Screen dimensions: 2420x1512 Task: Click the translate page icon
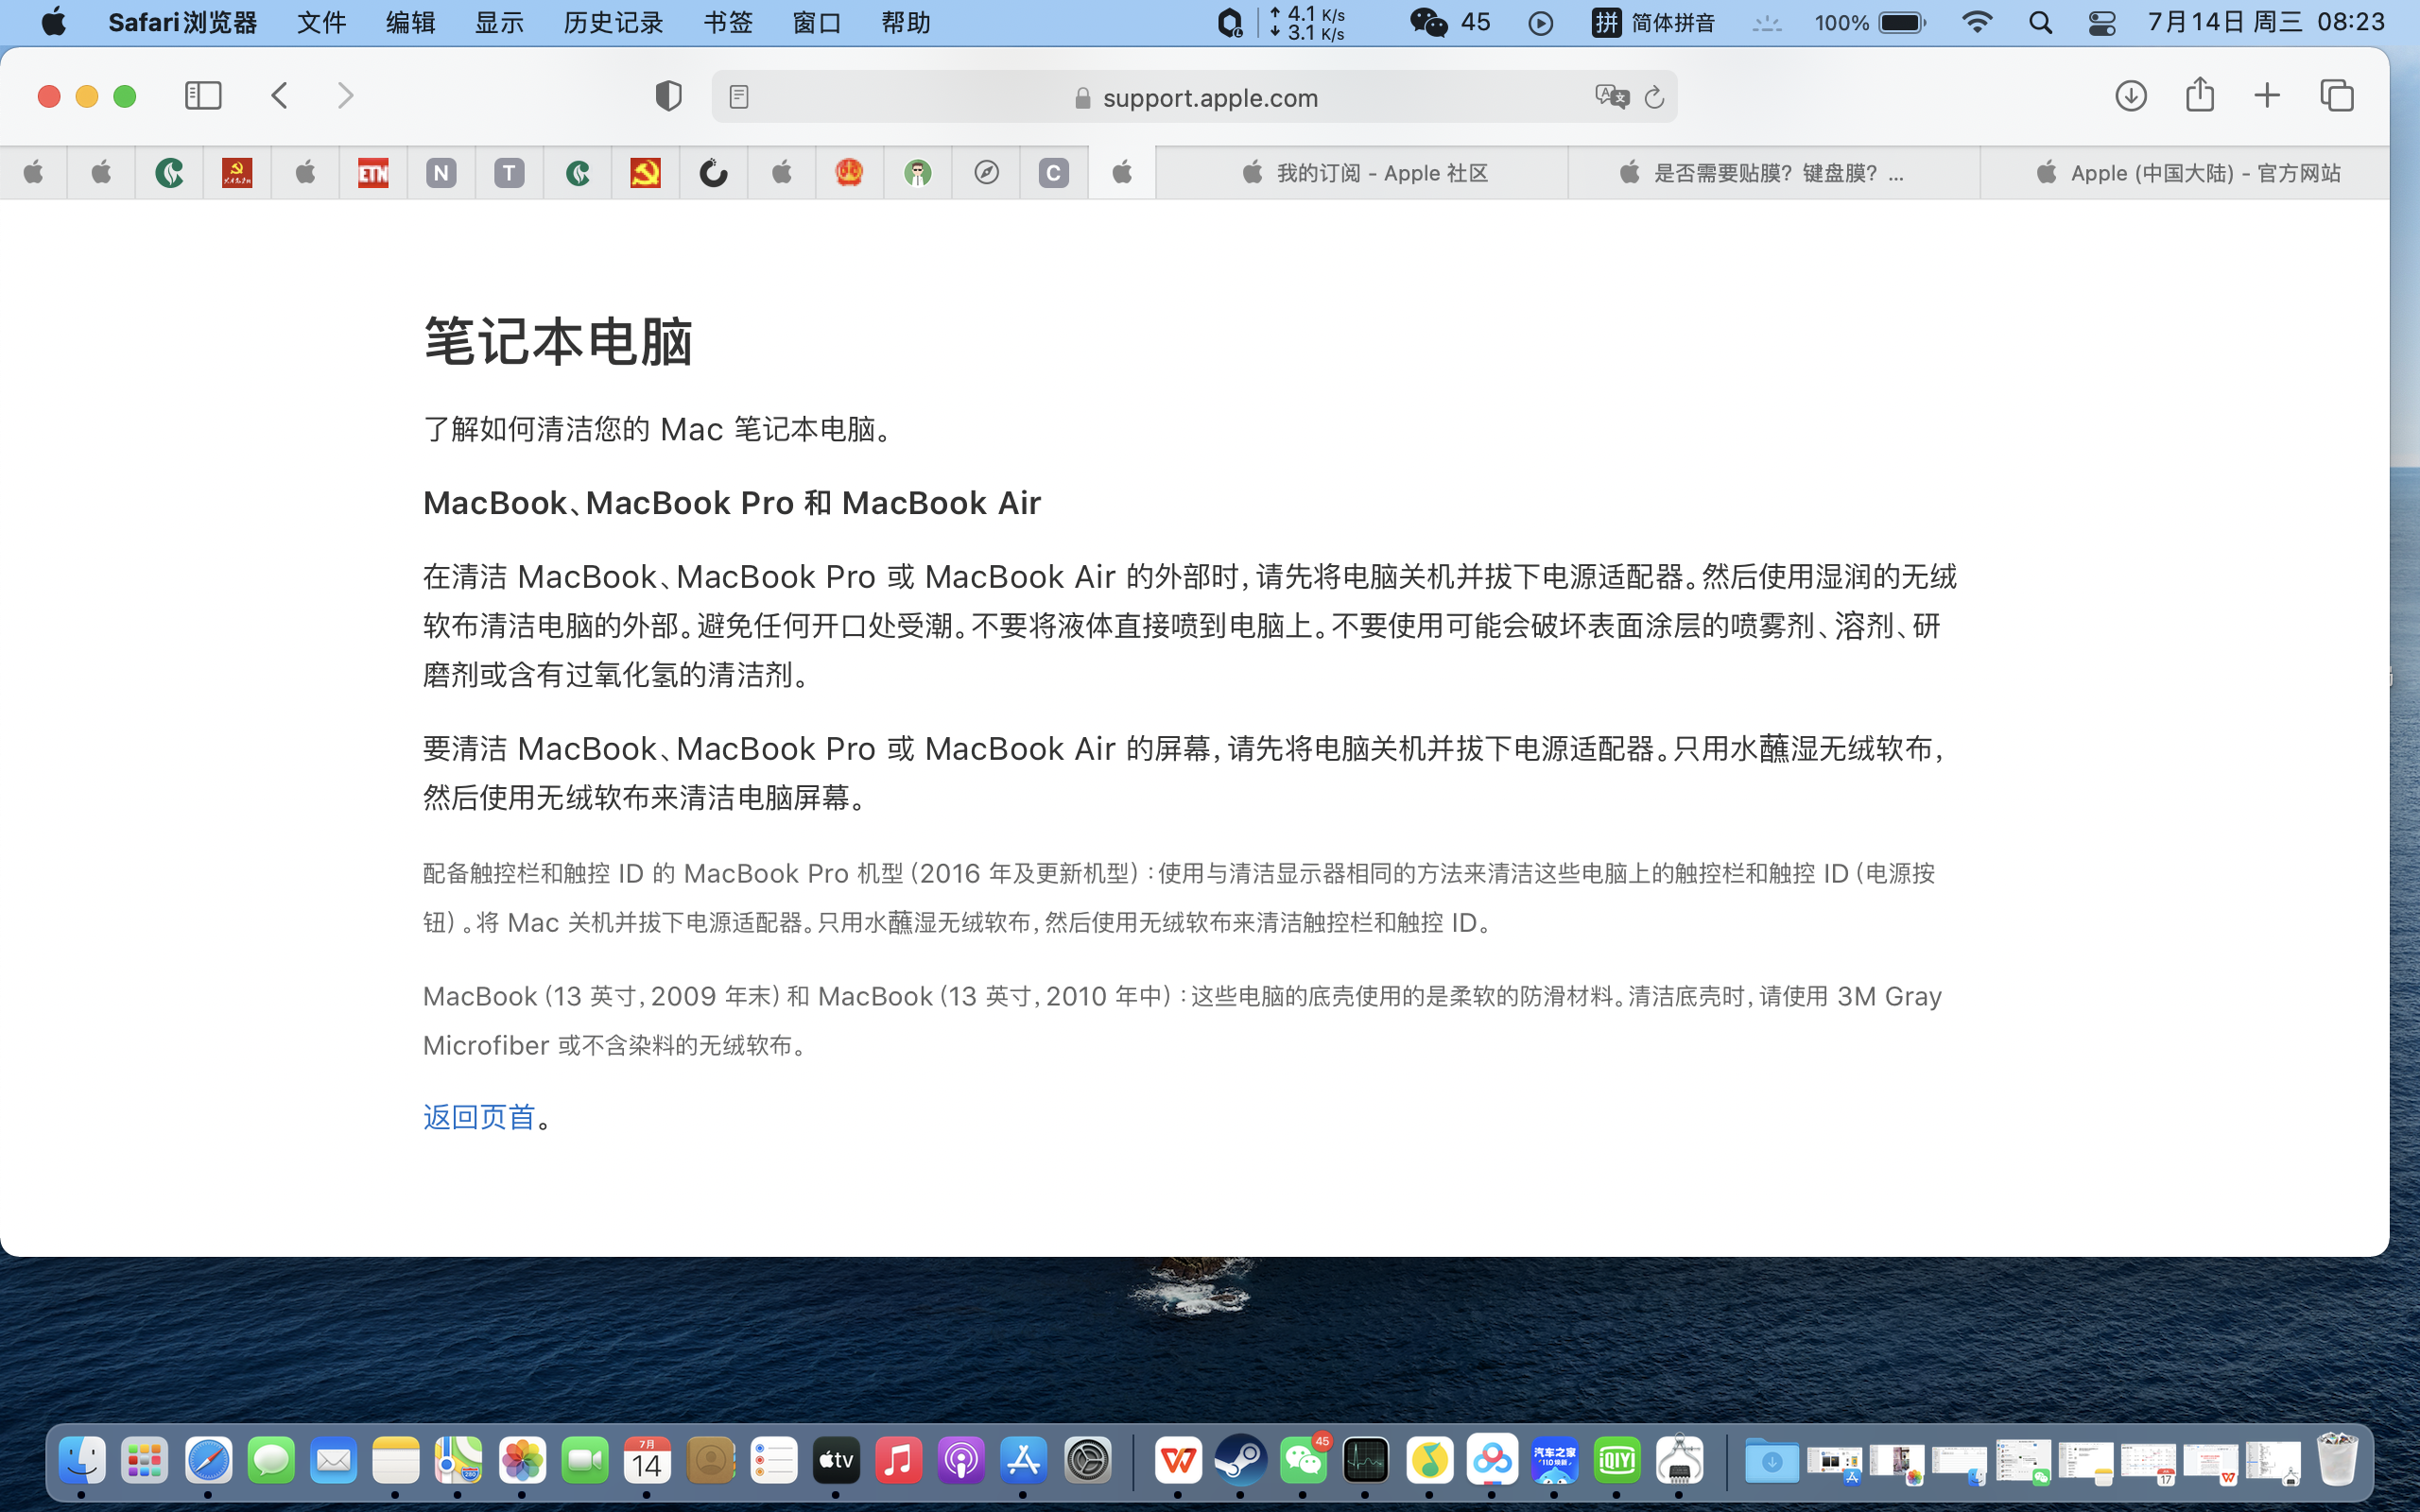pos(1611,97)
